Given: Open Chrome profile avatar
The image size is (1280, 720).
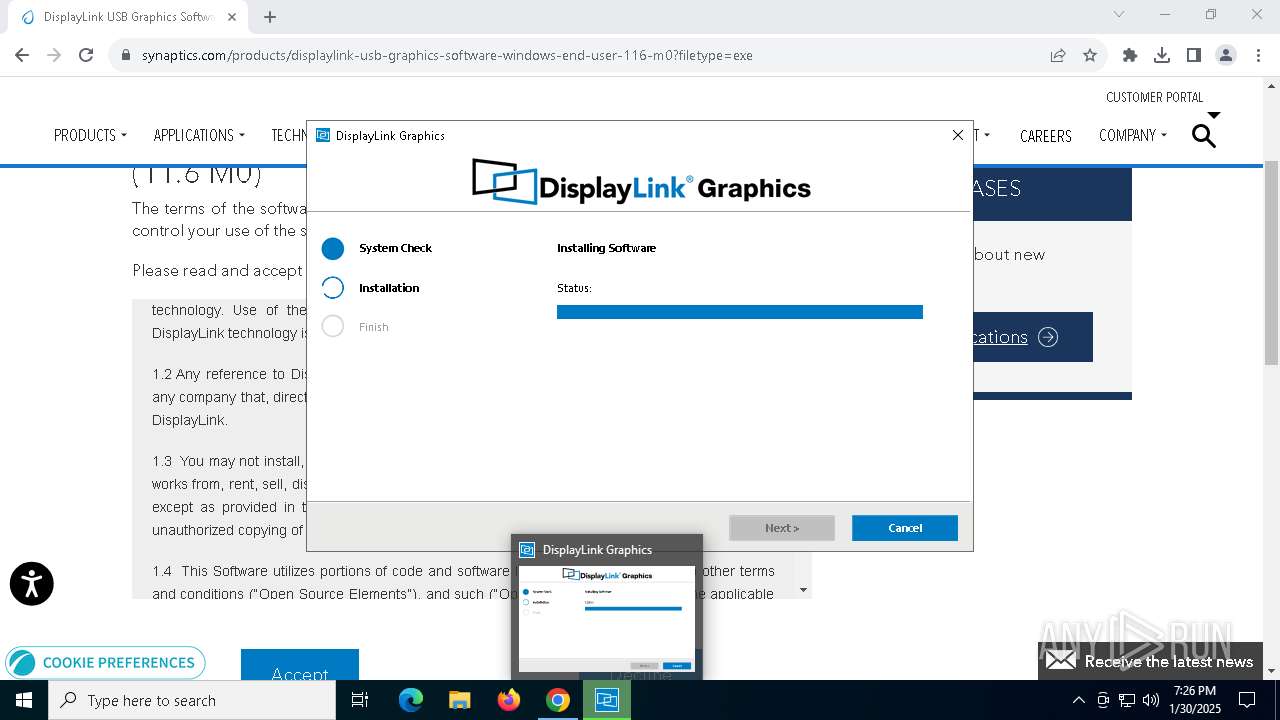Looking at the screenshot, I should pyautogui.click(x=1226, y=55).
